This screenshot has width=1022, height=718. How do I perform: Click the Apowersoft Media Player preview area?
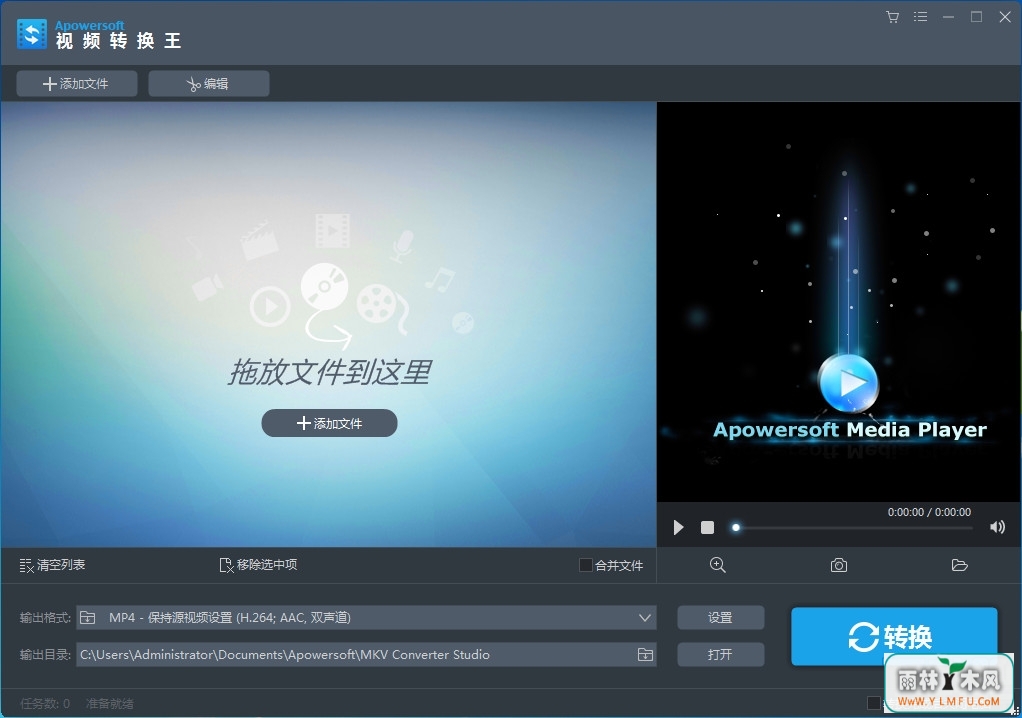pos(839,302)
